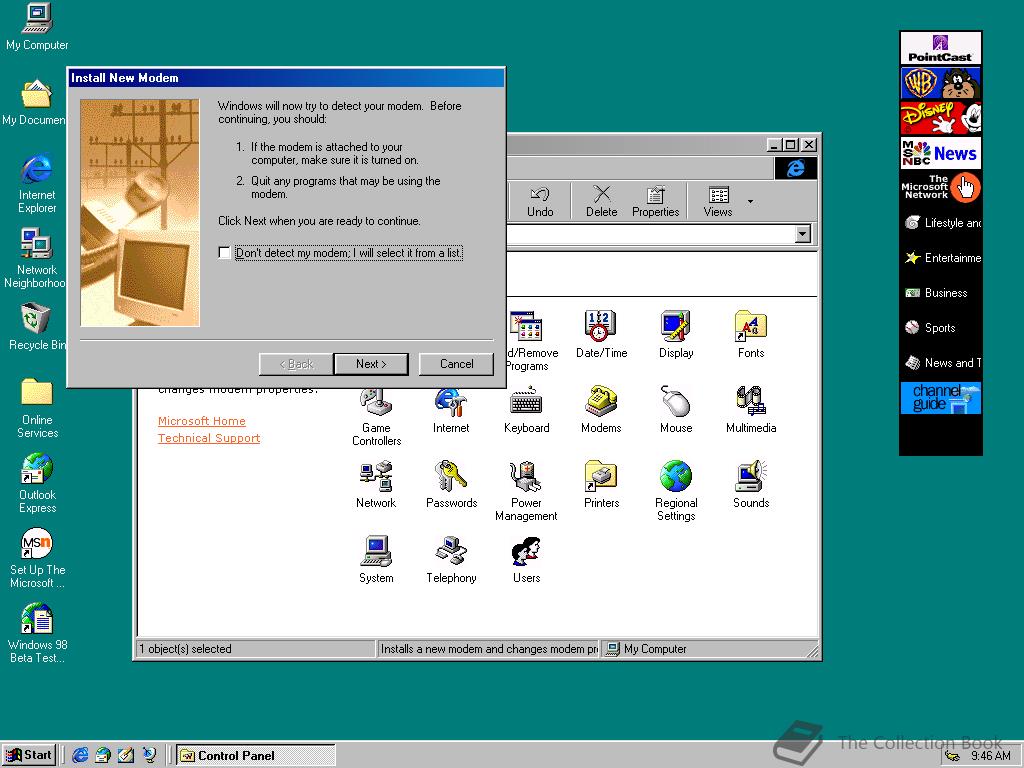Follow the Technical Support link

tap(209, 438)
